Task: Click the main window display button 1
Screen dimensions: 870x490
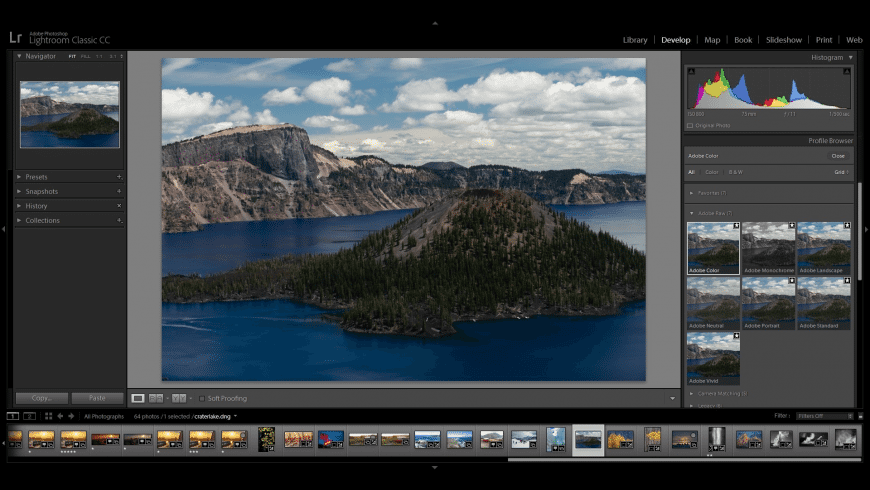Action: tap(12, 415)
